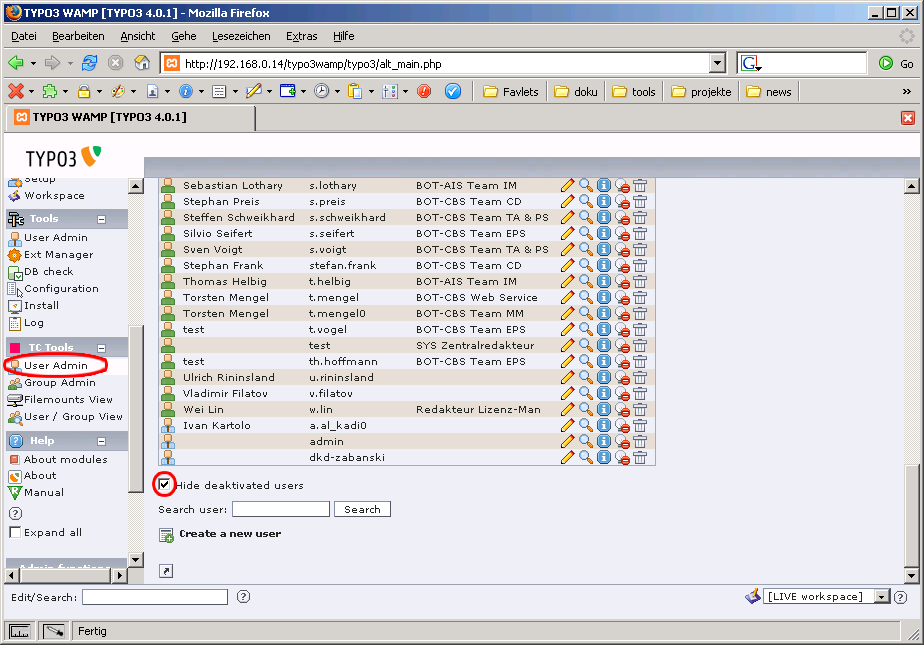Click the question mark icon above Expand all
The height and width of the screenshot is (645, 924).
15,514
